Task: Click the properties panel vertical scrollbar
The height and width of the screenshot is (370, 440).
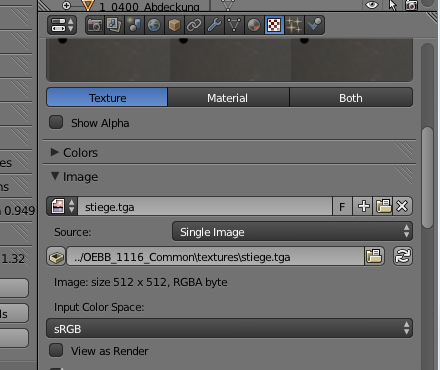Action: pos(427,178)
